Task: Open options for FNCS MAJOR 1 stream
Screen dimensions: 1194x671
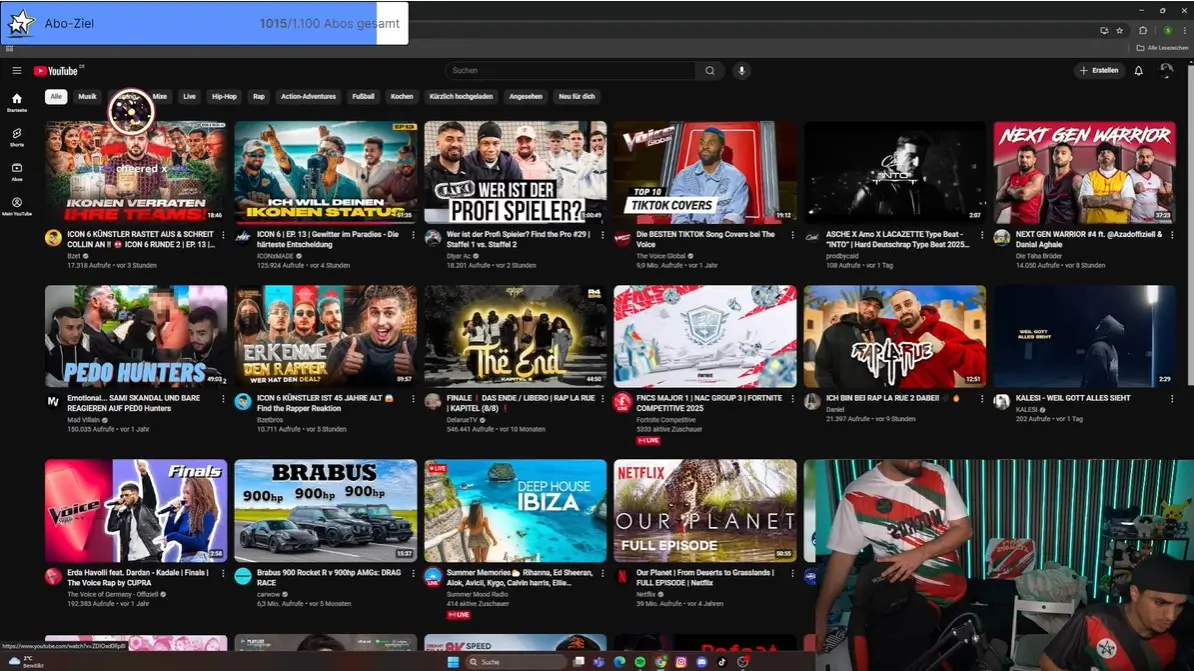Action: point(793,399)
